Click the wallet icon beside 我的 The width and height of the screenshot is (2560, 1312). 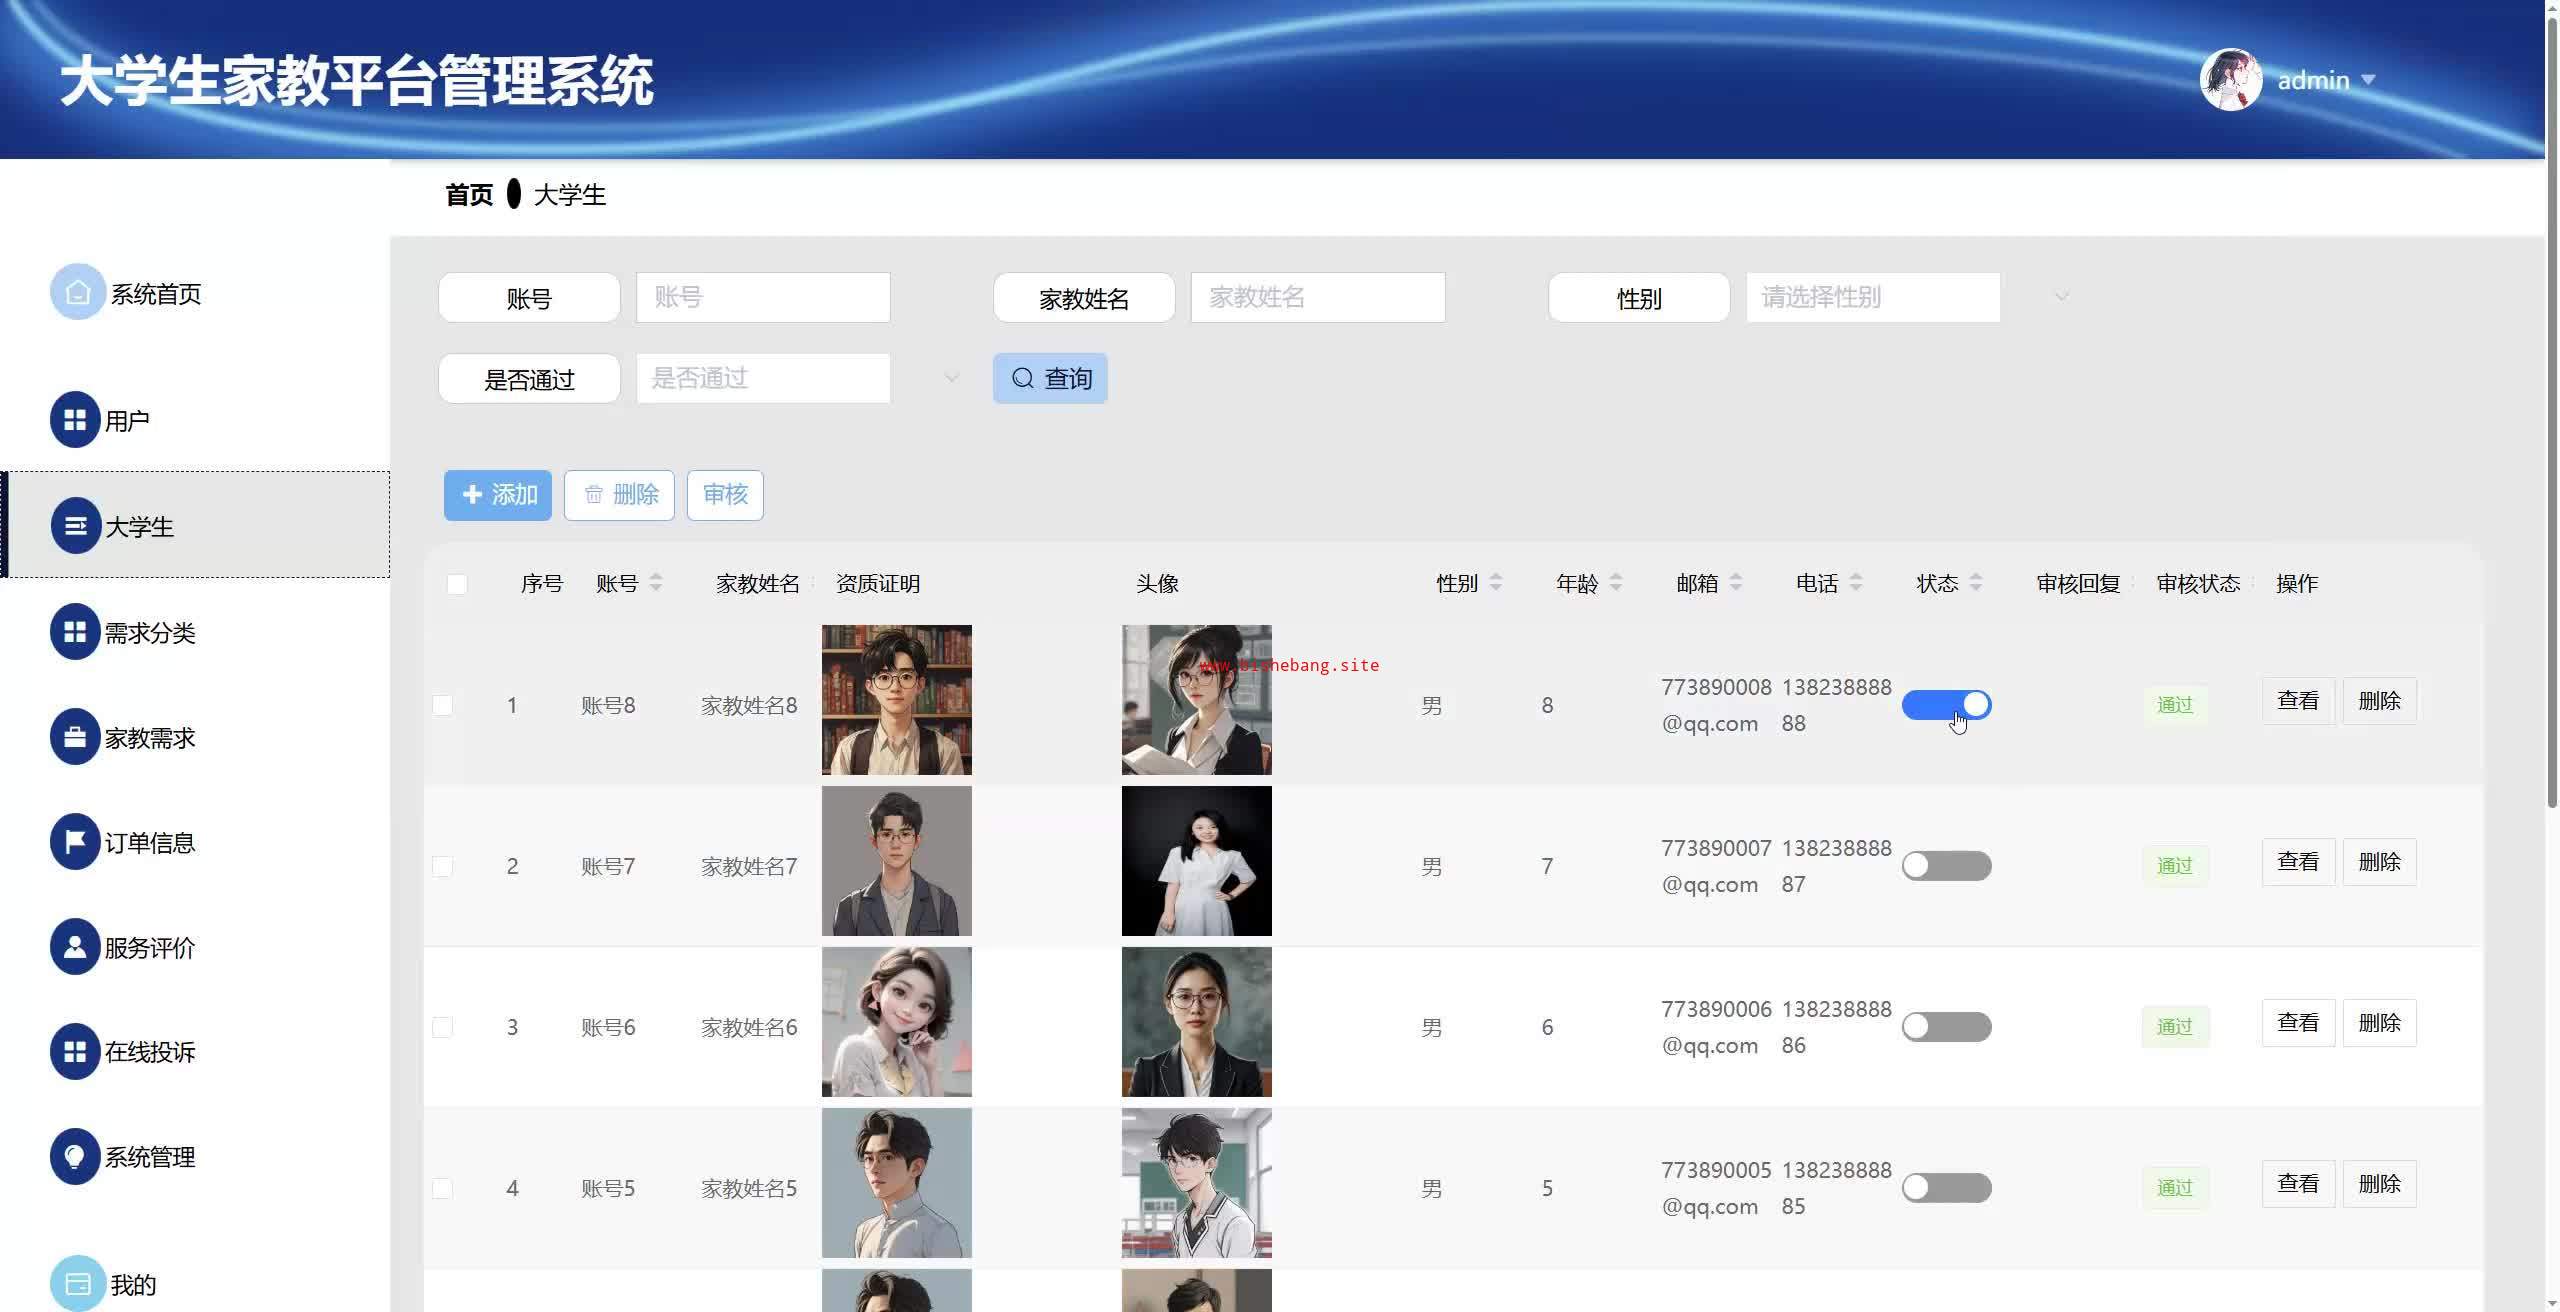77,1283
